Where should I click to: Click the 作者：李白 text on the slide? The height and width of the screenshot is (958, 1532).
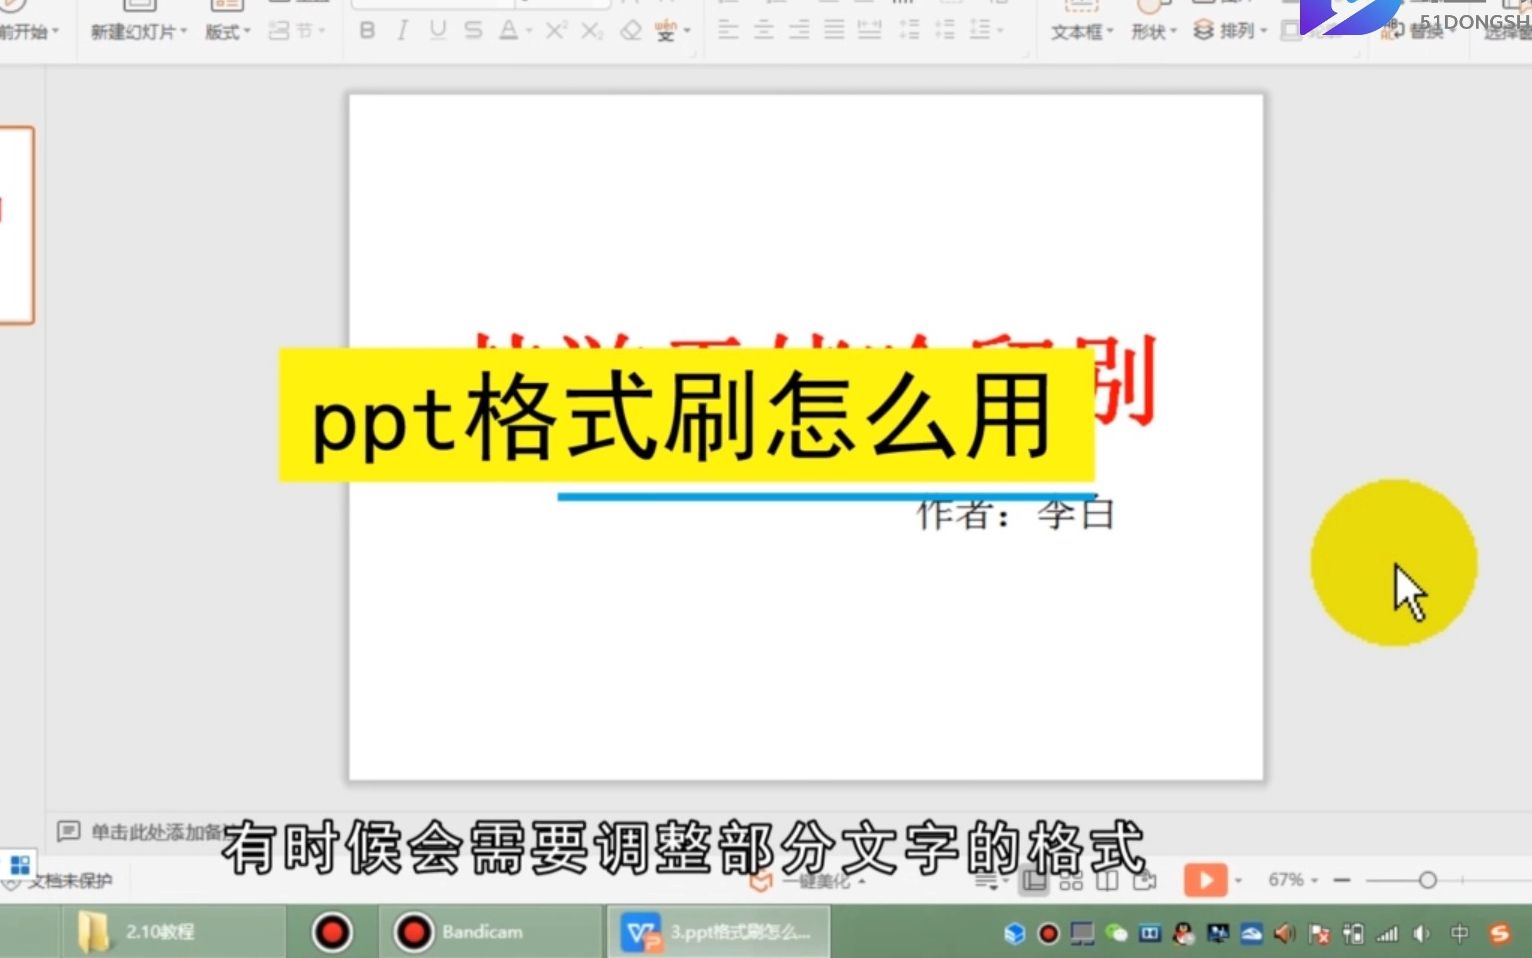1016,514
